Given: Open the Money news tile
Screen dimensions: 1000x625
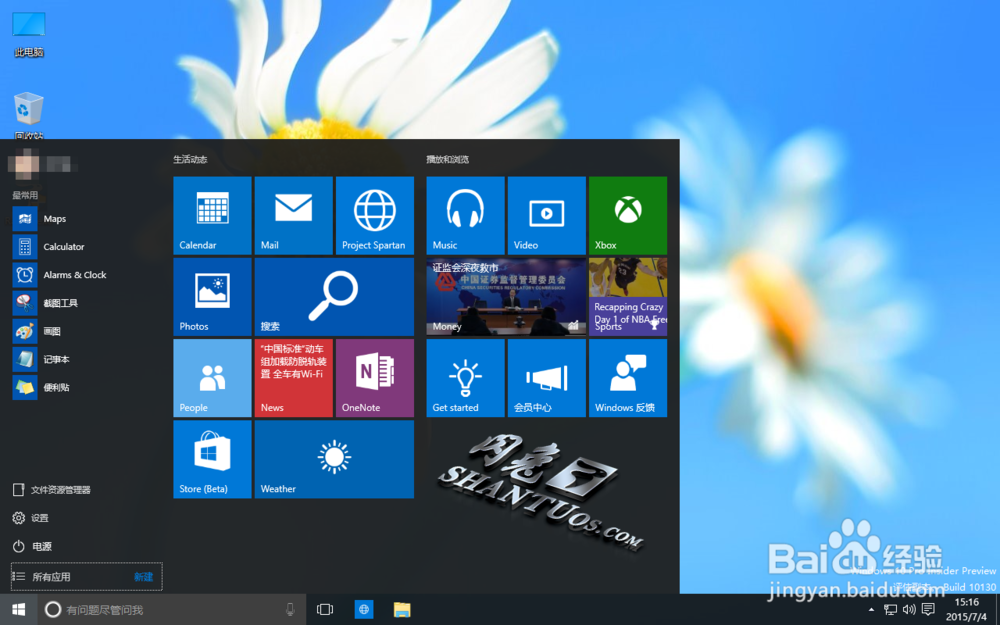Looking at the screenshot, I should point(506,297).
